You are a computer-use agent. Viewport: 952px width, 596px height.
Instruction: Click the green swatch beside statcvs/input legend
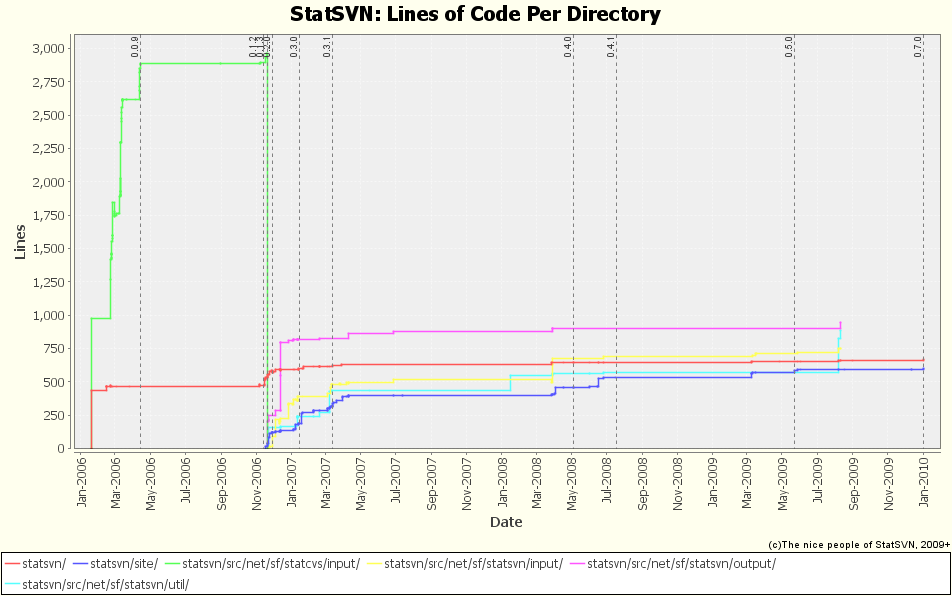tap(172, 564)
